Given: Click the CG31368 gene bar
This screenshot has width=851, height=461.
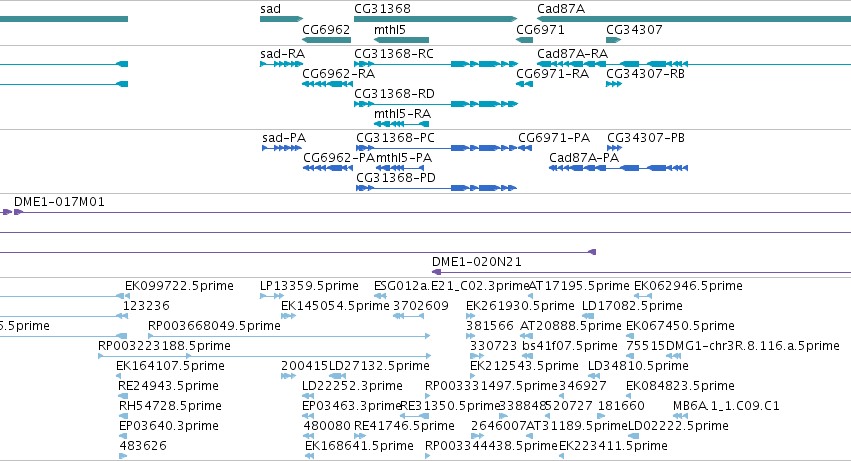Looking at the screenshot, I should [x=435, y=19].
